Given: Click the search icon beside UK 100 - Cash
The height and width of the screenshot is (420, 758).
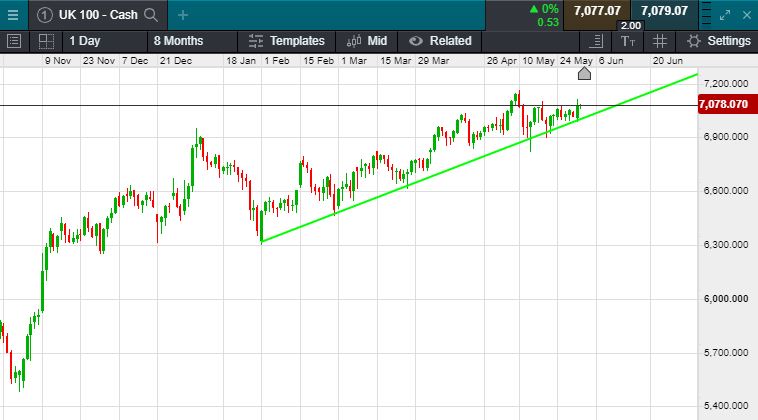Looking at the screenshot, I should click(151, 15).
